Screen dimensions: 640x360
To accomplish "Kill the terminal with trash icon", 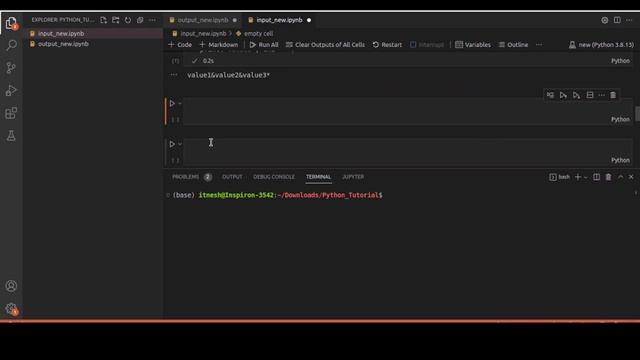I will point(608,177).
